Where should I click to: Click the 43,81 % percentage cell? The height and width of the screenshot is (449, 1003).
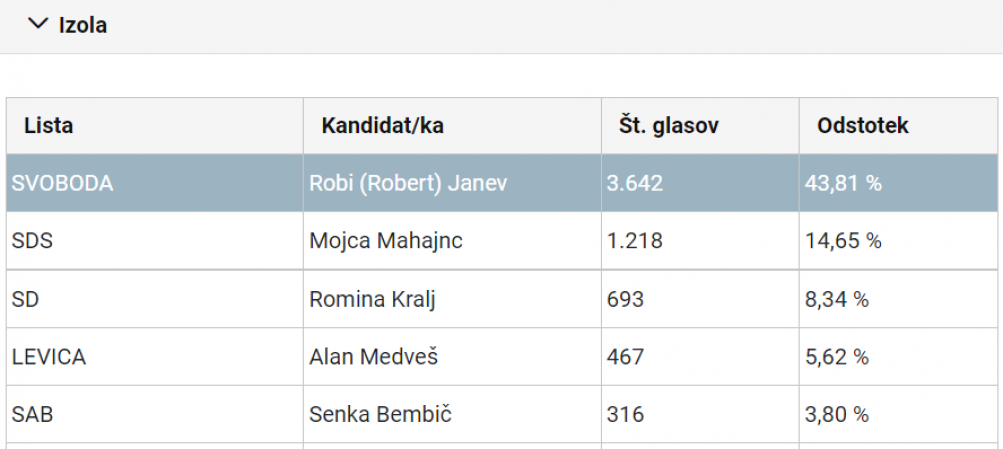coord(898,184)
